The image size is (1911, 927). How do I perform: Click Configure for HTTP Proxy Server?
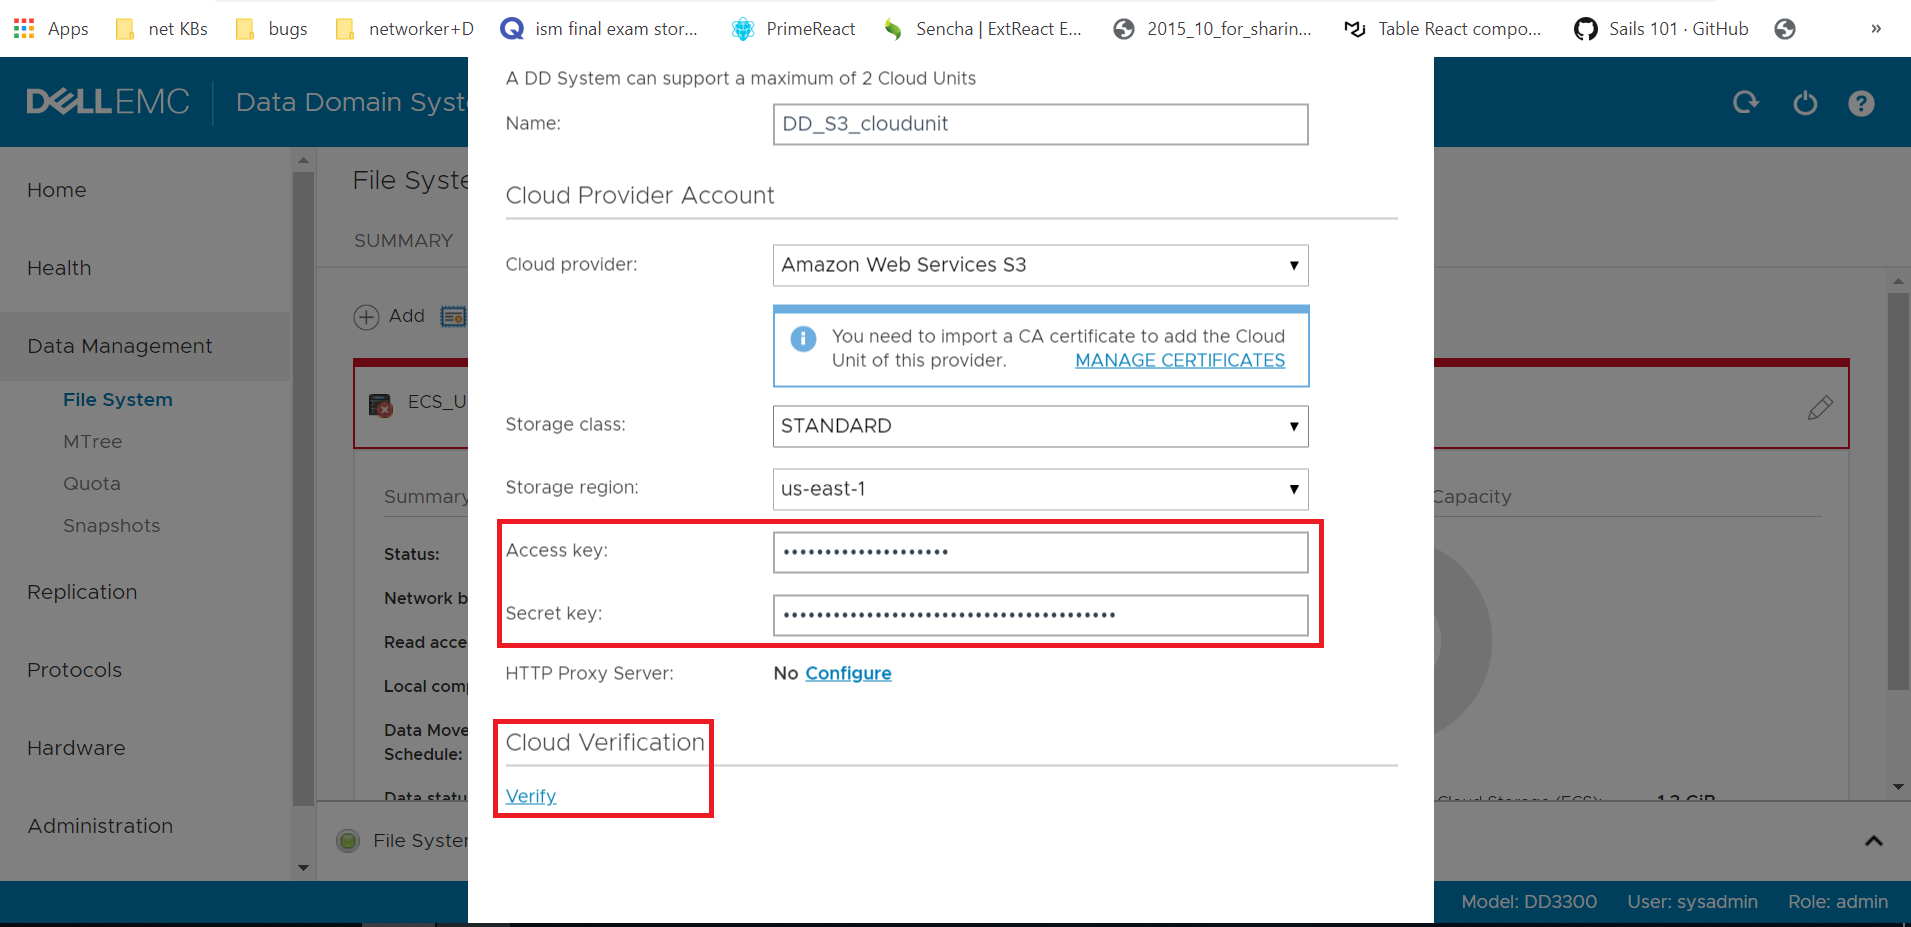click(848, 674)
